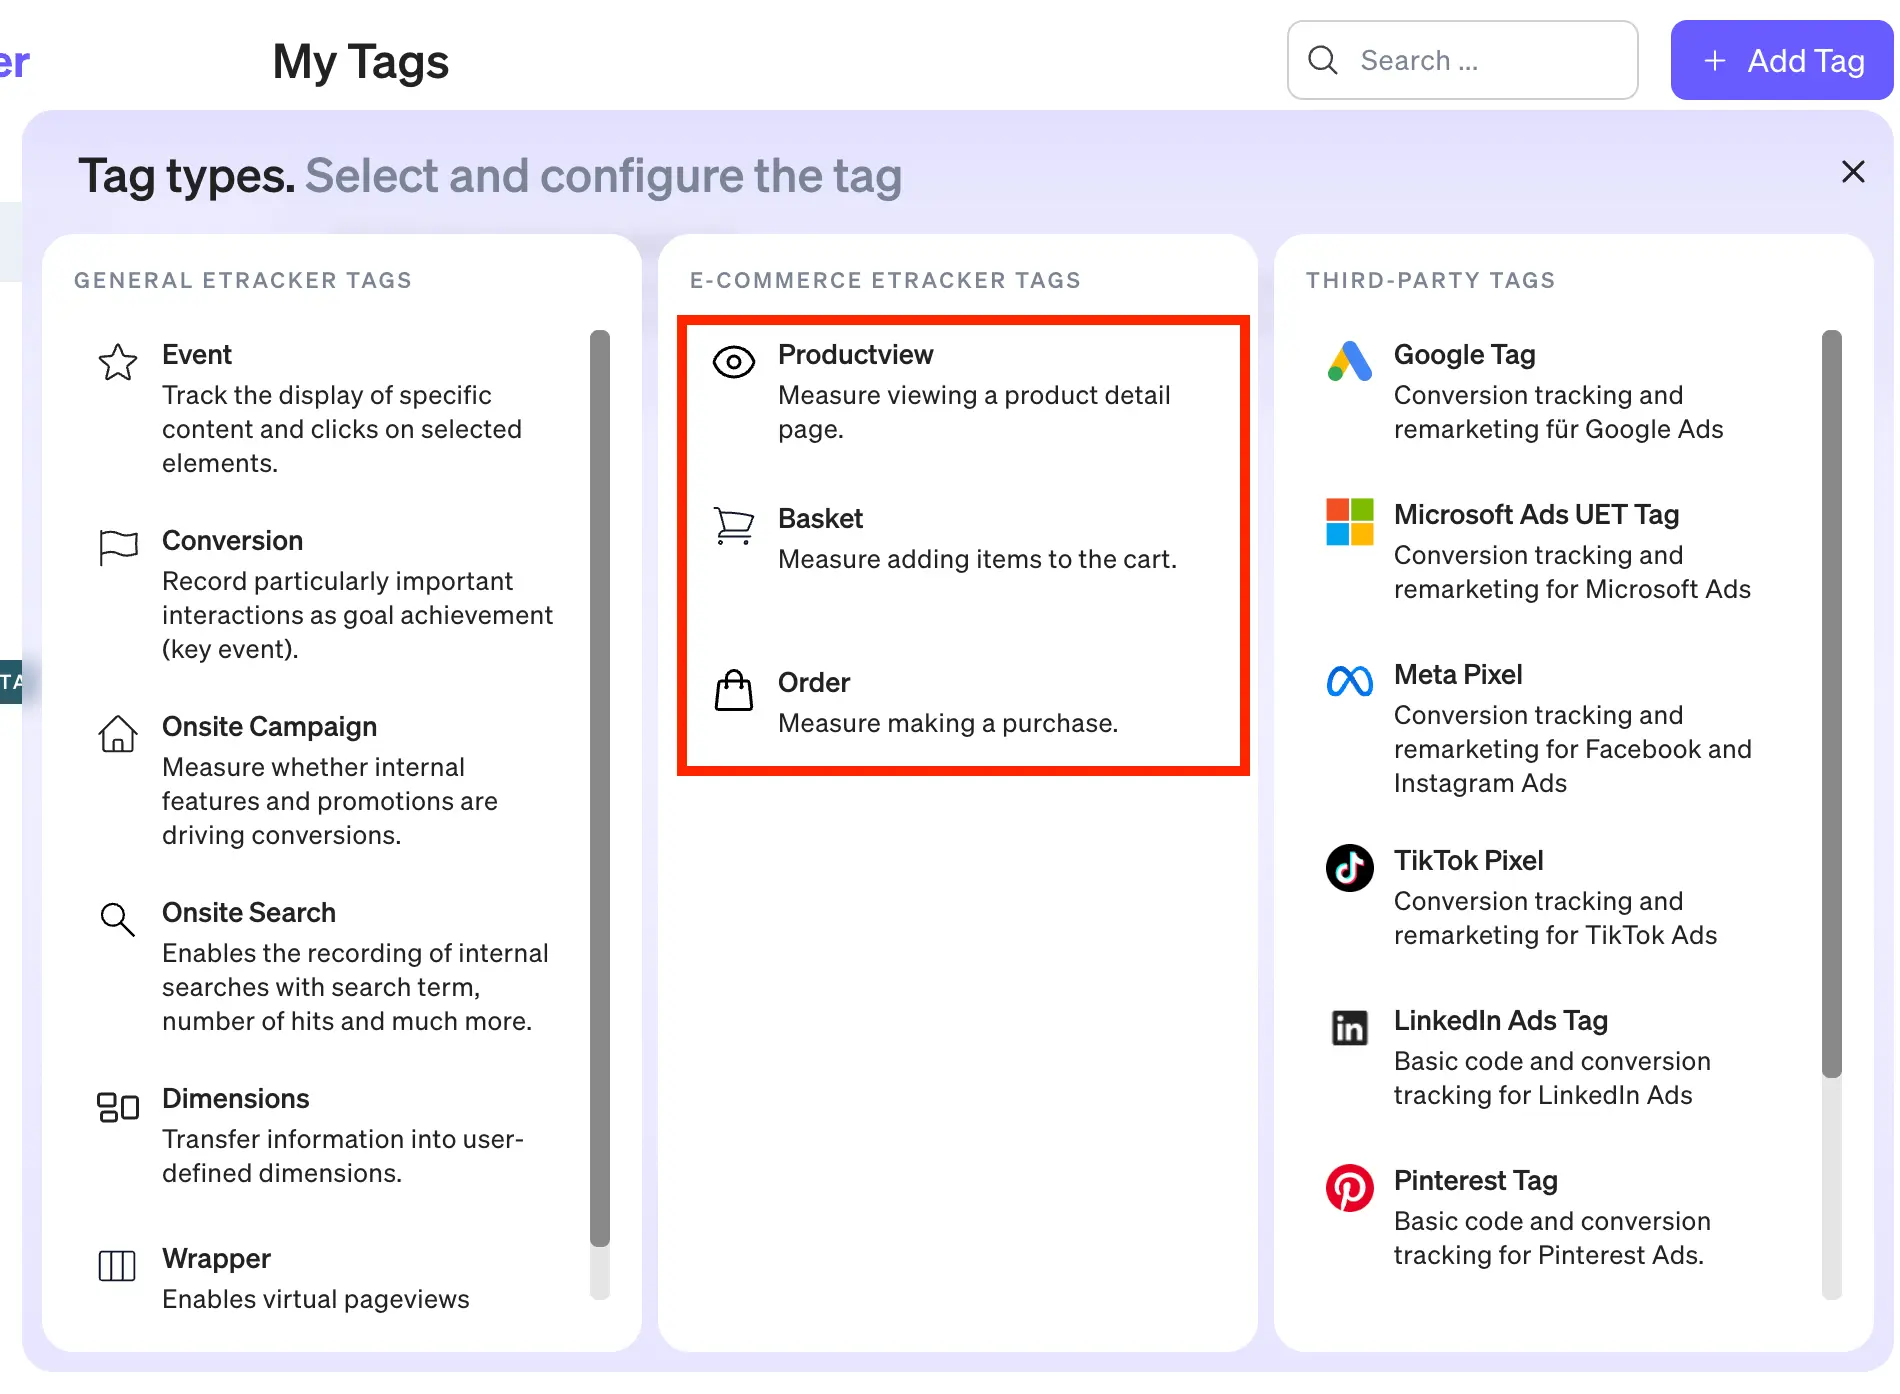The height and width of the screenshot is (1394, 1900).
Task: Choose the Google Tag logo
Action: (1349, 362)
